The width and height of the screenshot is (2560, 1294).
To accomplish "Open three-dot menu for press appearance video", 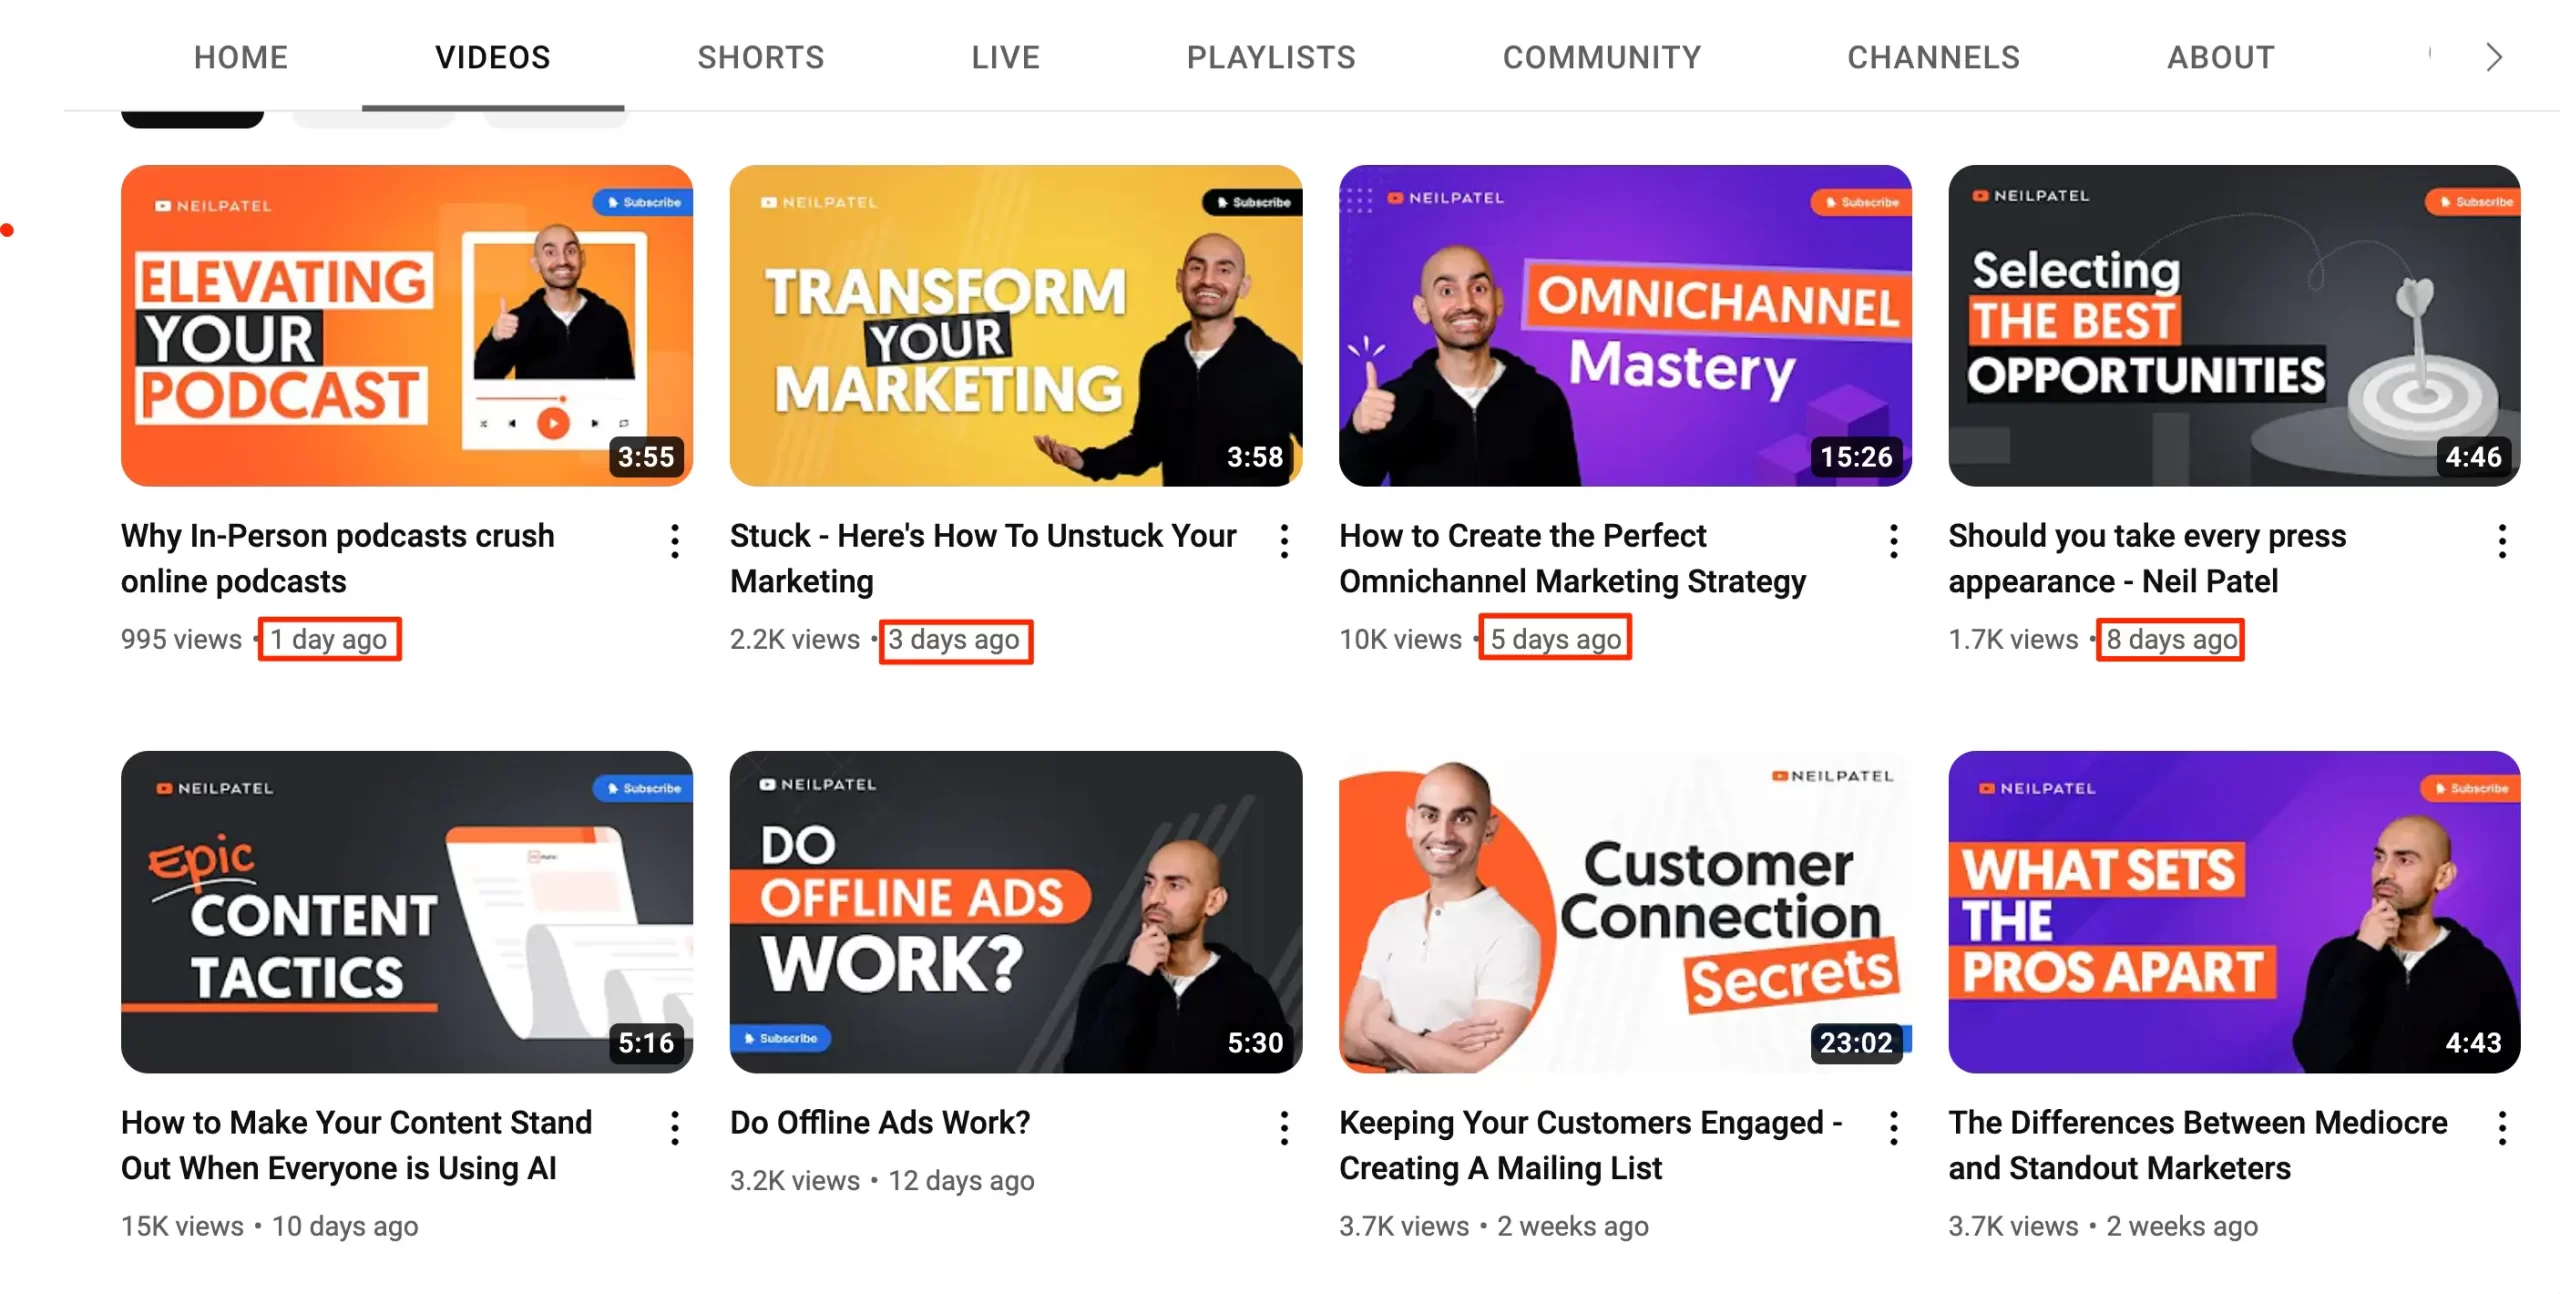I will click(2502, 541).
